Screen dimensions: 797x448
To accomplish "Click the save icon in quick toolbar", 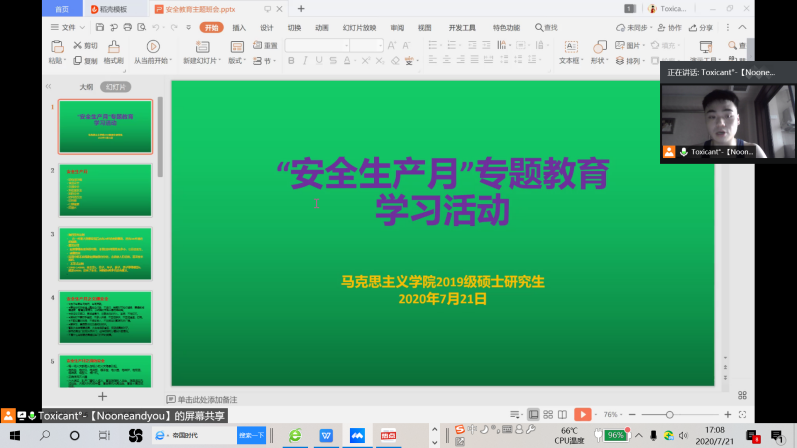I will coord(98,28).
